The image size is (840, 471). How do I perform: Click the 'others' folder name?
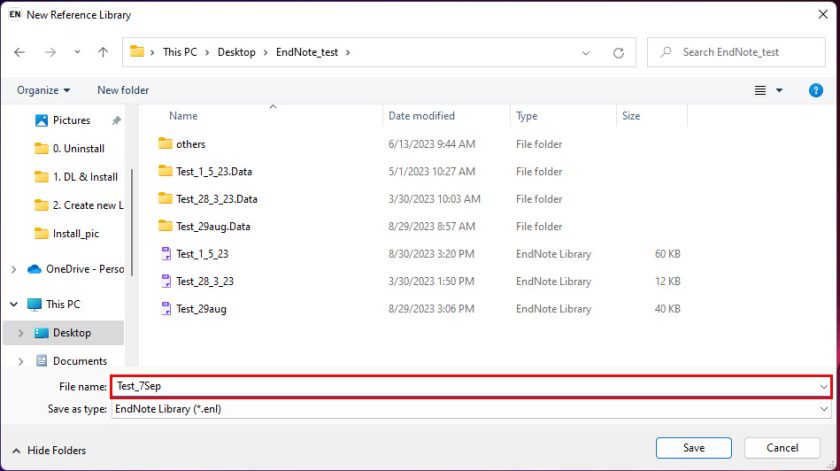191,144
